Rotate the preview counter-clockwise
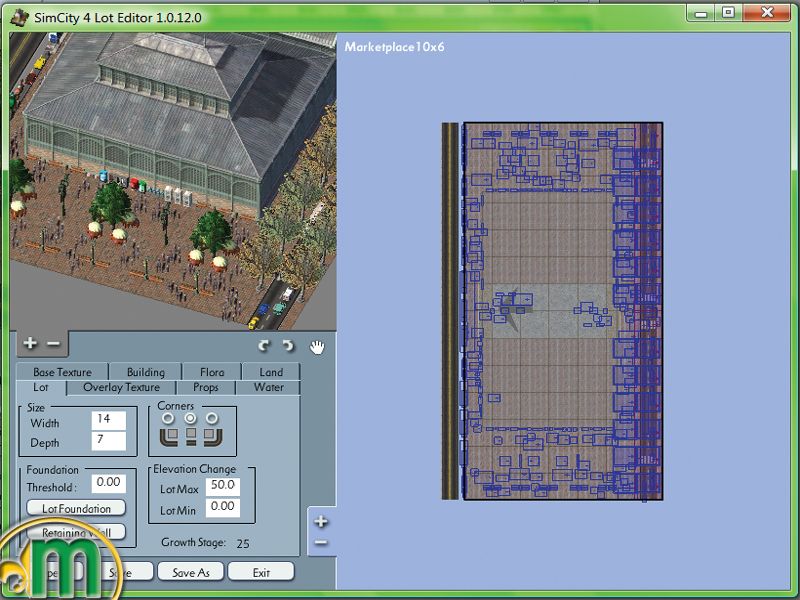 click(x=288, y=346)
